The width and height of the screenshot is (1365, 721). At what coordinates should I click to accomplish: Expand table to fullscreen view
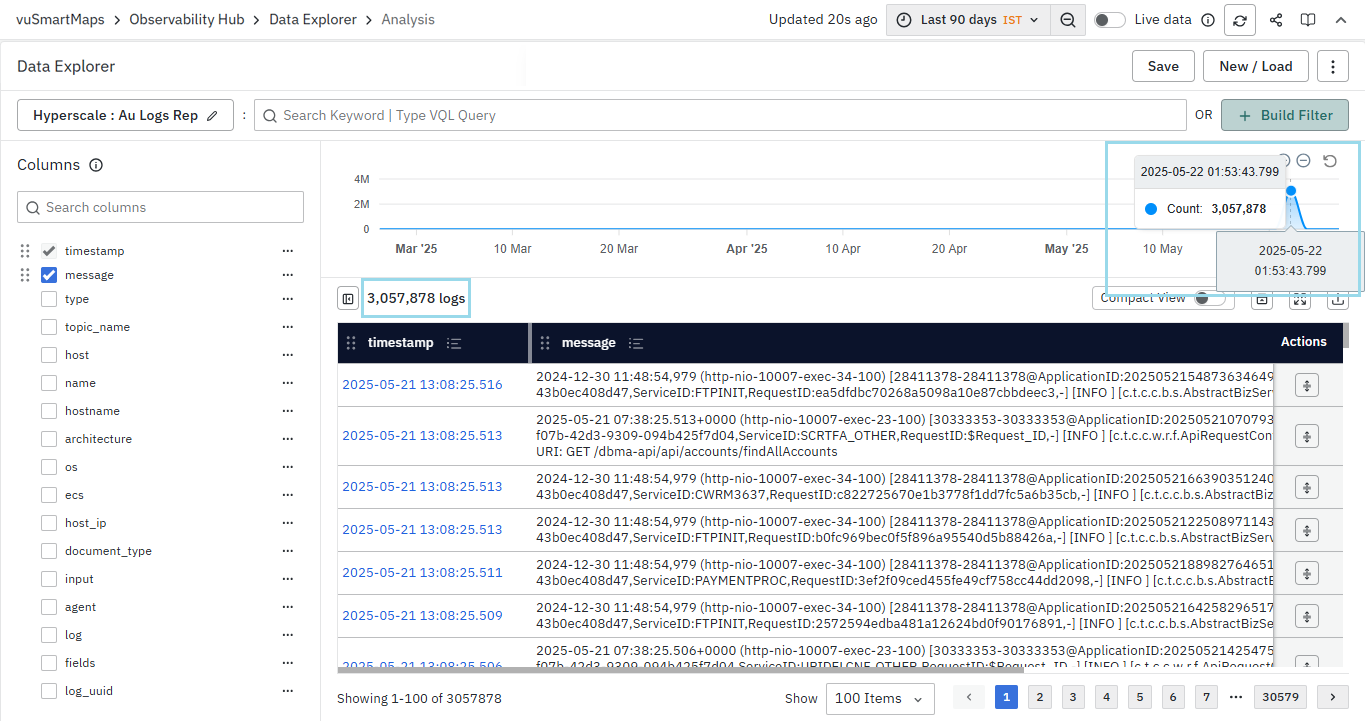click(x=1300, y=298)
